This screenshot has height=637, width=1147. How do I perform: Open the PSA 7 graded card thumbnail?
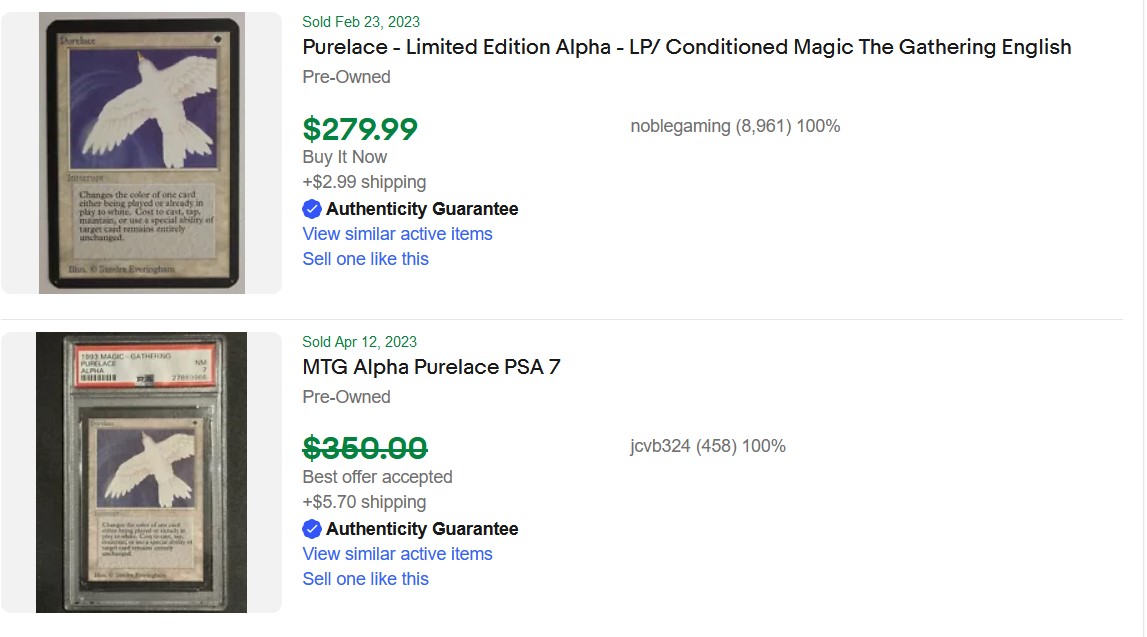[141, 472]
